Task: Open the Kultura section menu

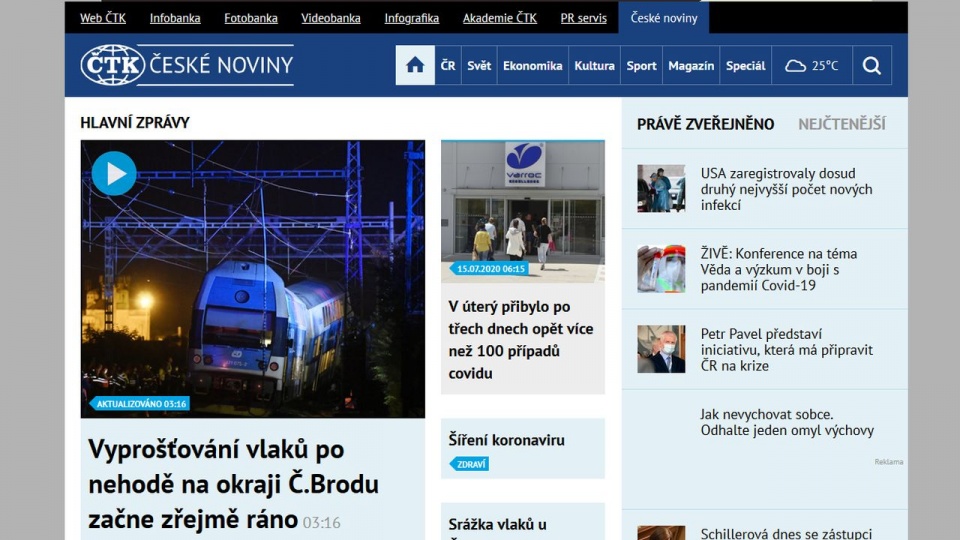Action: [x=594, y=66]
